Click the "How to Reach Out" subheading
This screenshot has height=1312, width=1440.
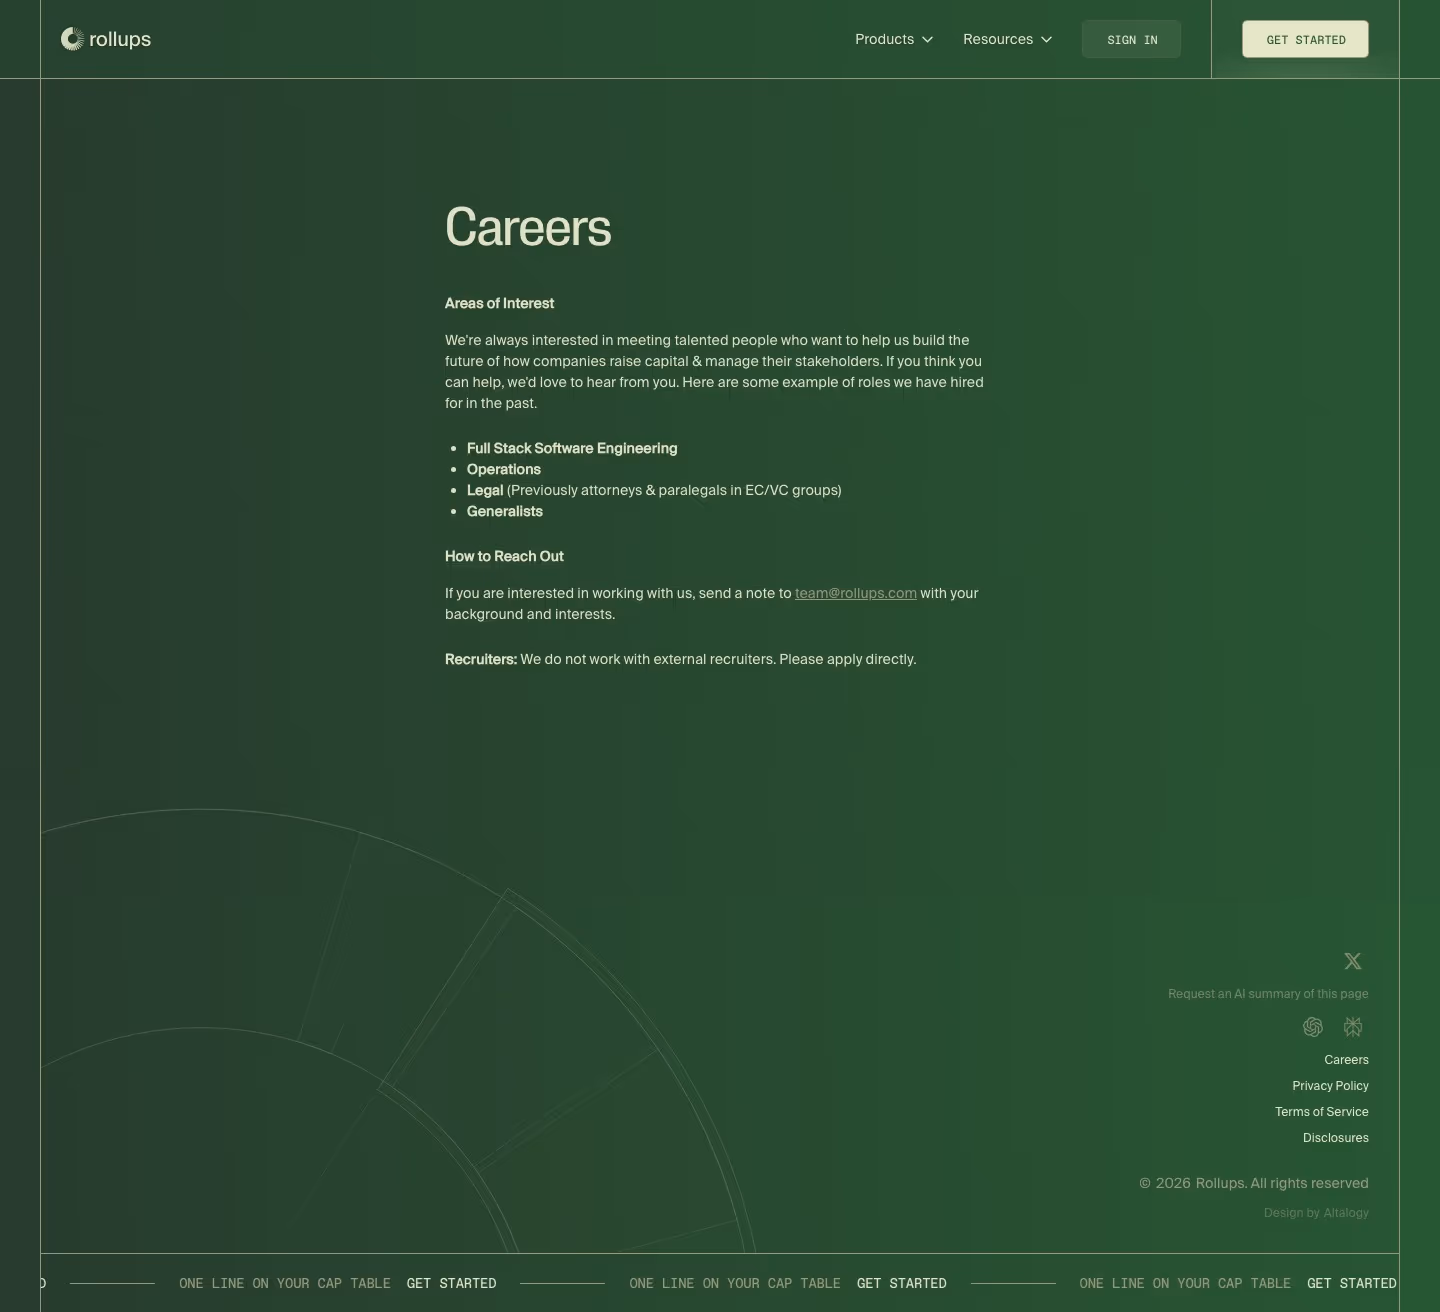[504, 556]
